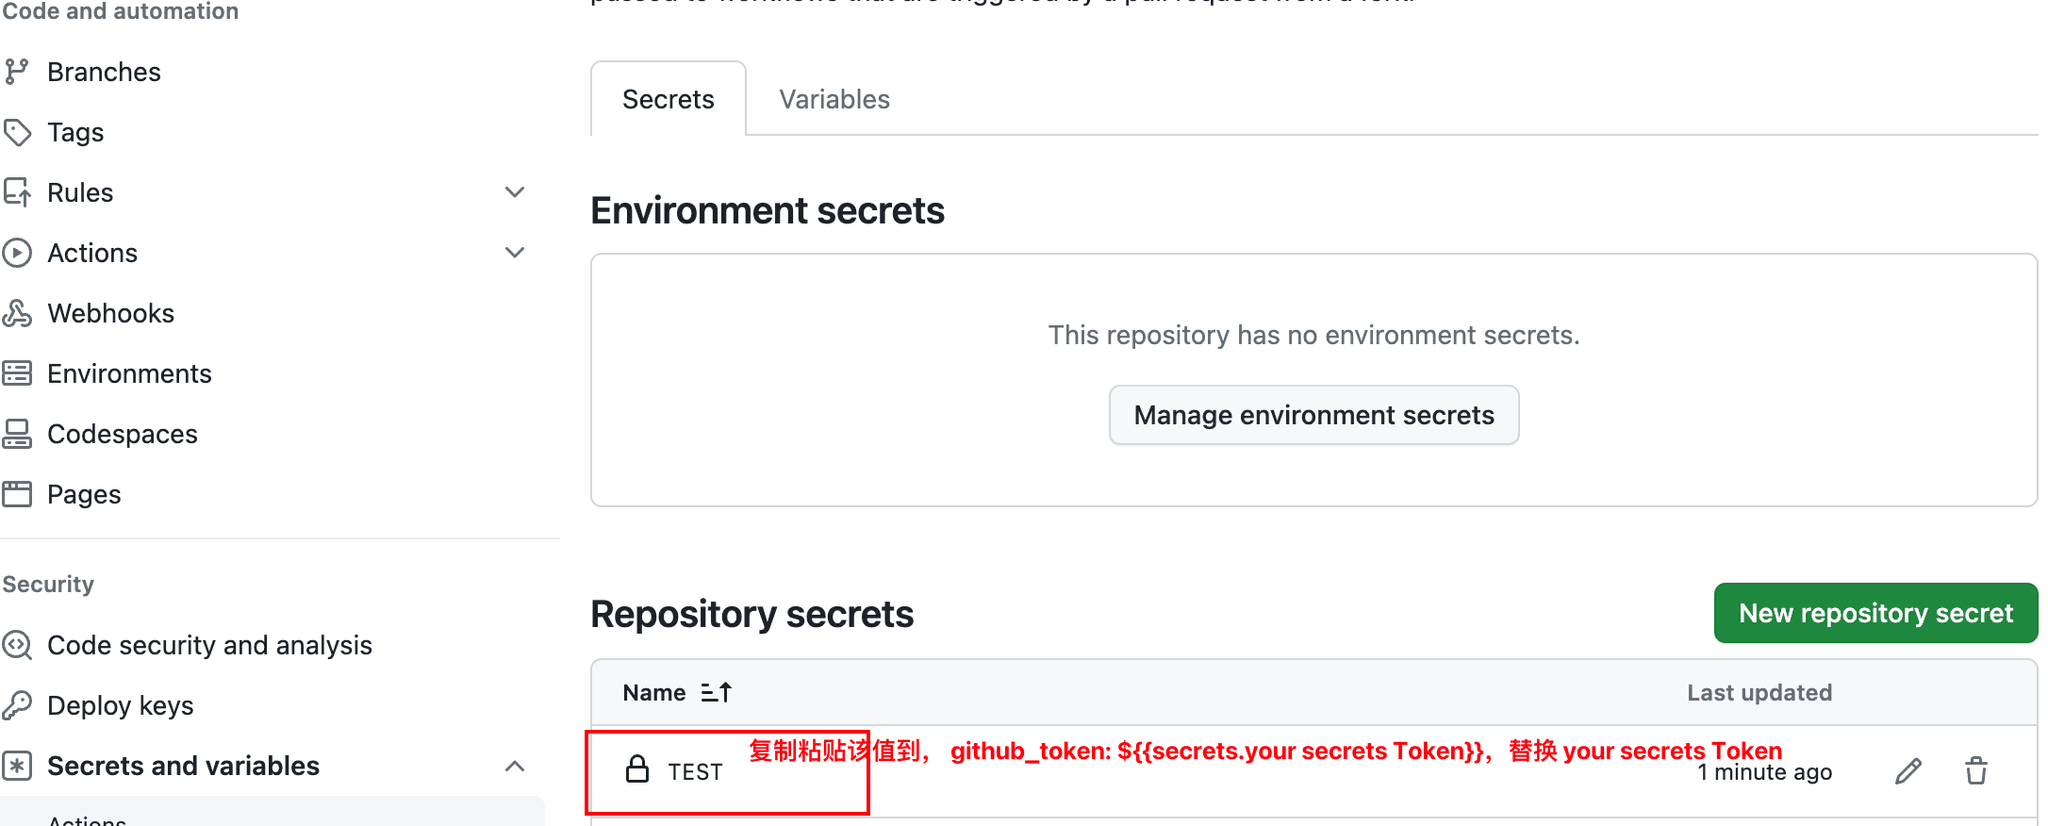Open Code security and analysis settings
This screenshot has height=826, width=2048.
(x=209, y=645)
